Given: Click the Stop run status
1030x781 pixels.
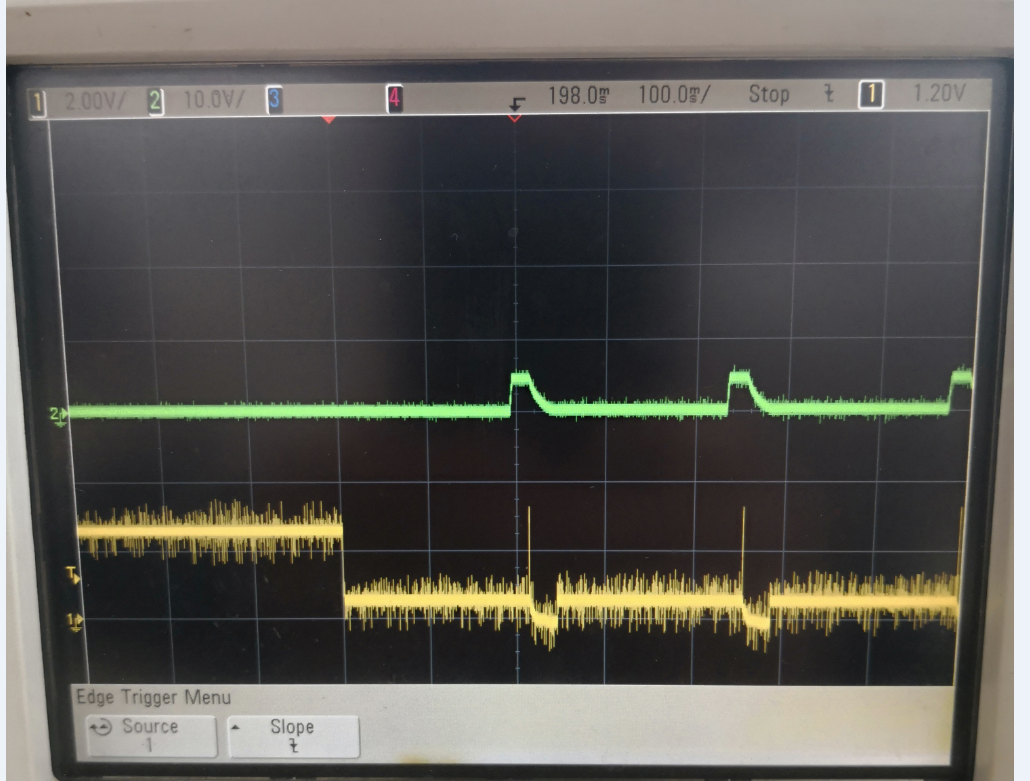Looking at the screenshot, I should click(769, 94).
